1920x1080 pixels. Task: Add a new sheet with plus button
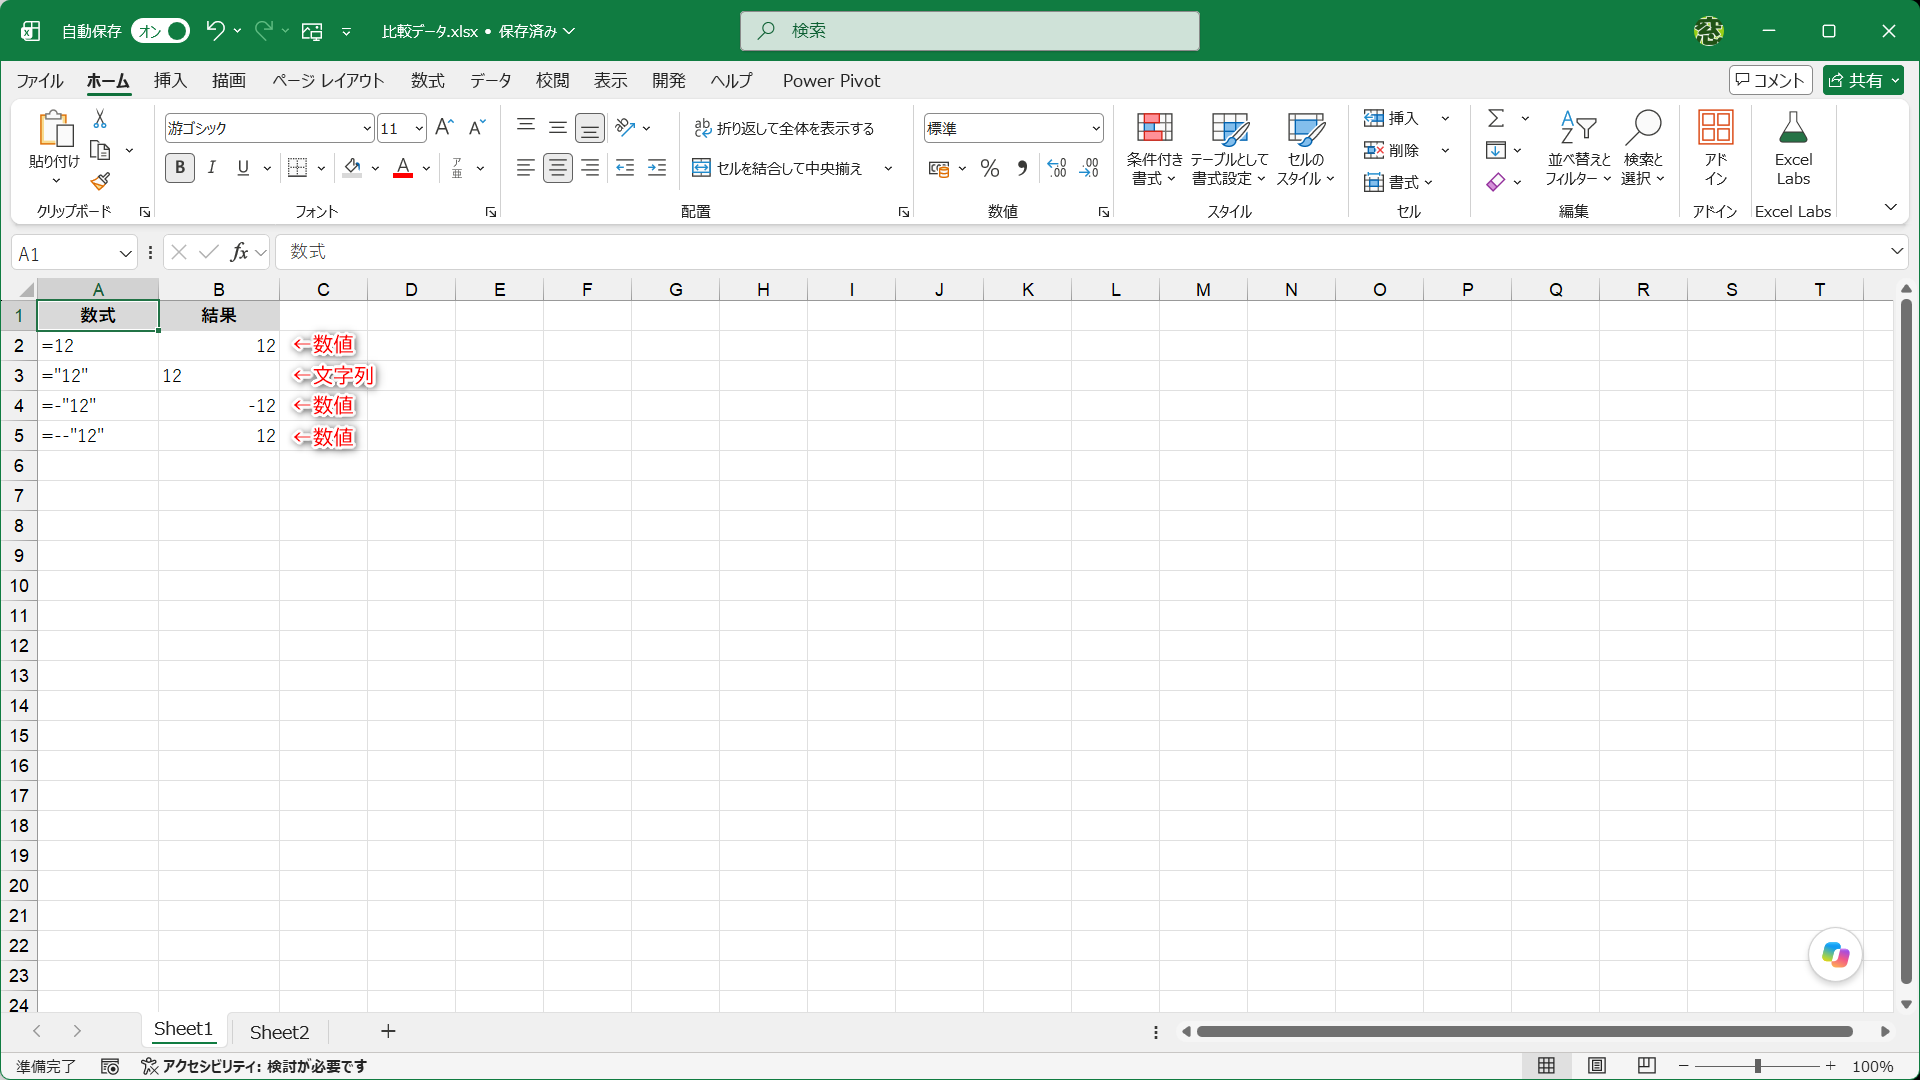pyautogui.click(x=388, y=1031)
